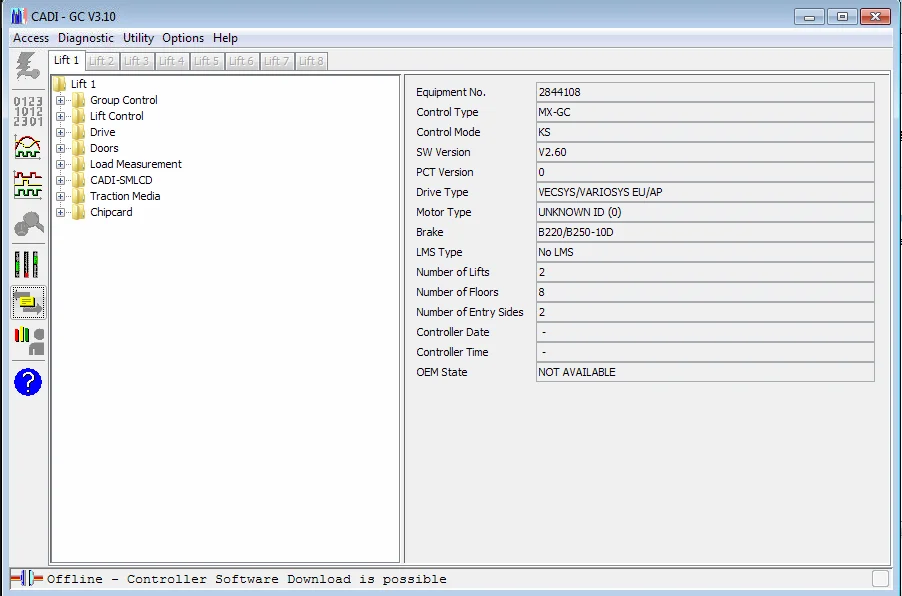This screenshot has width=902, height=596.
Task: Click the Group Control folder icon
Action: [x=79, y=100]
